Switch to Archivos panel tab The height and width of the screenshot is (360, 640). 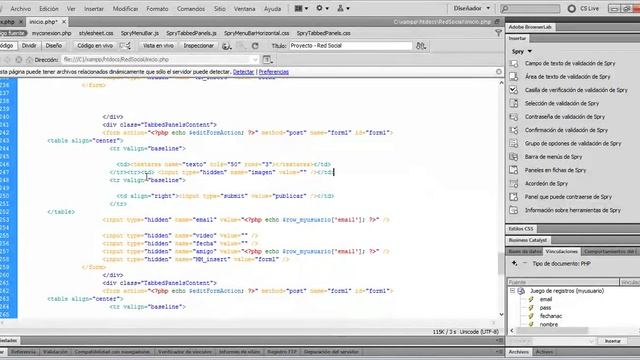click(518, 352)
